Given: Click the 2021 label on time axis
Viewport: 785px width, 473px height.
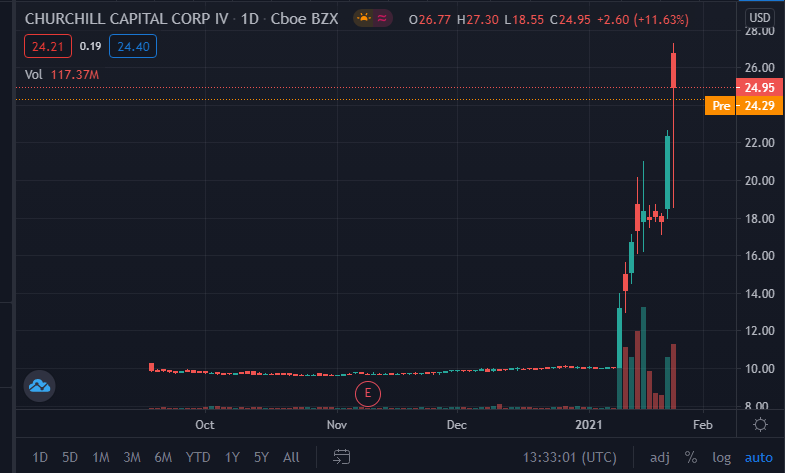Looking at the screenshot, I should tap(589, 425).
